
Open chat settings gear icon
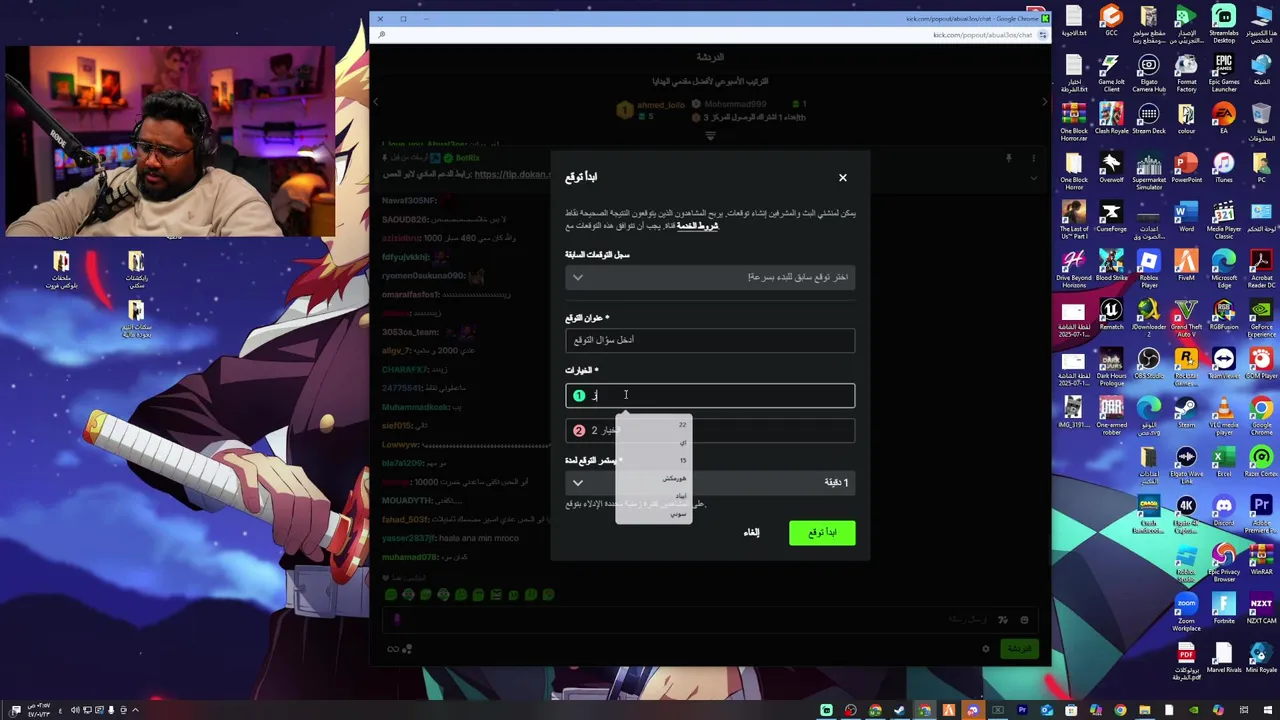point(986,649)
